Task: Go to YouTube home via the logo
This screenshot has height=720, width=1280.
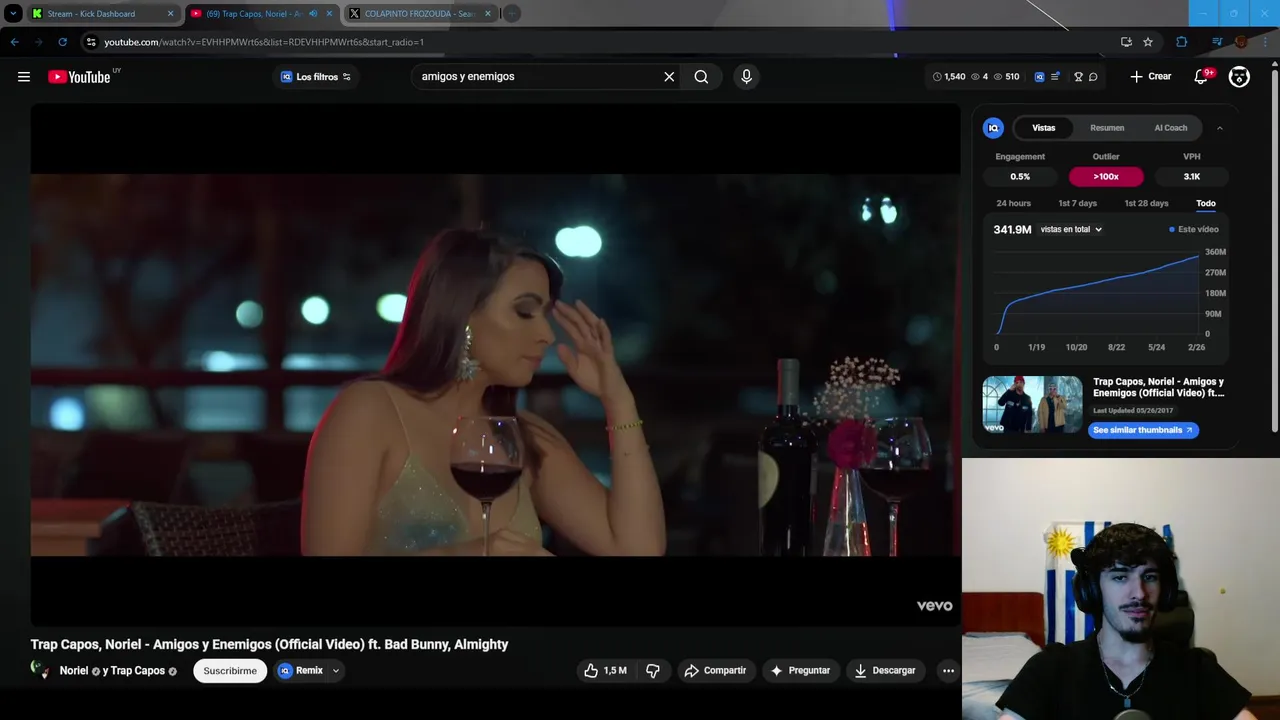Action: (79, 77)
